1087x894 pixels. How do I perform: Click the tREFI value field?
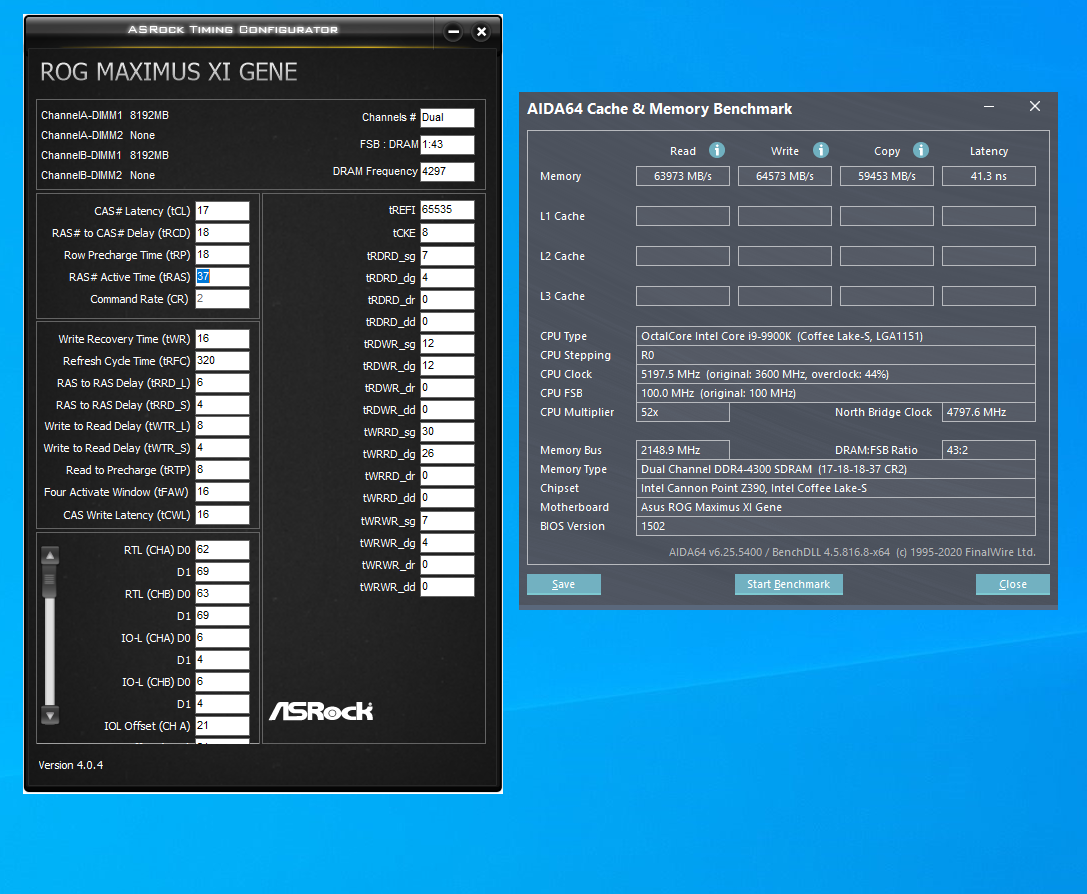point(447,210)
